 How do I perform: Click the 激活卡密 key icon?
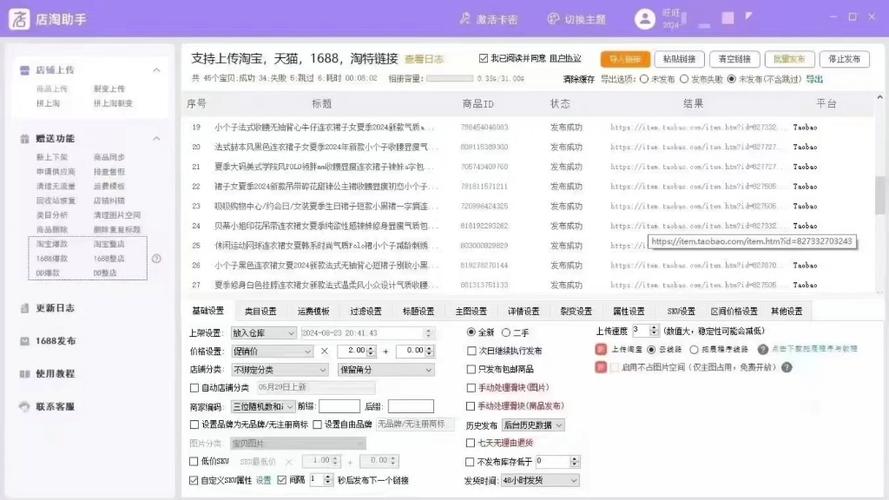[465, 19]
